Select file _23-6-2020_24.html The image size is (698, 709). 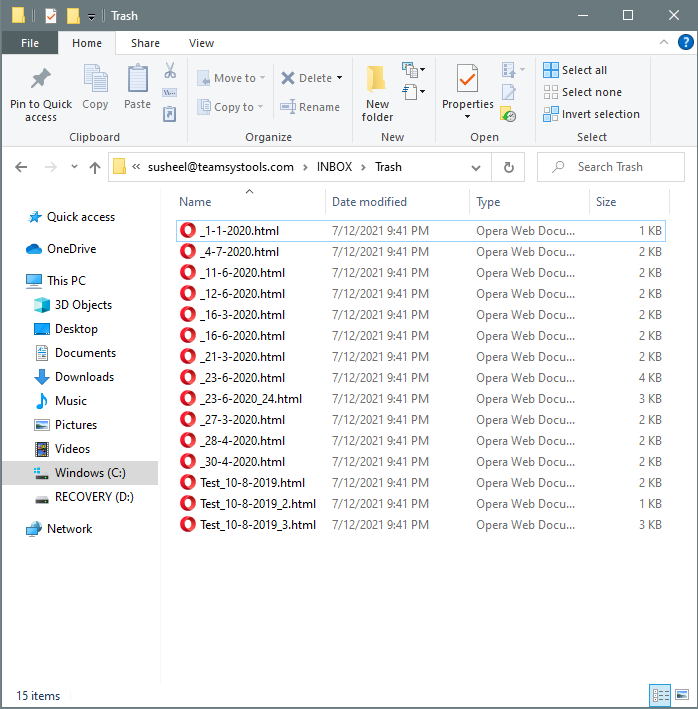click(x=420, y=399)
